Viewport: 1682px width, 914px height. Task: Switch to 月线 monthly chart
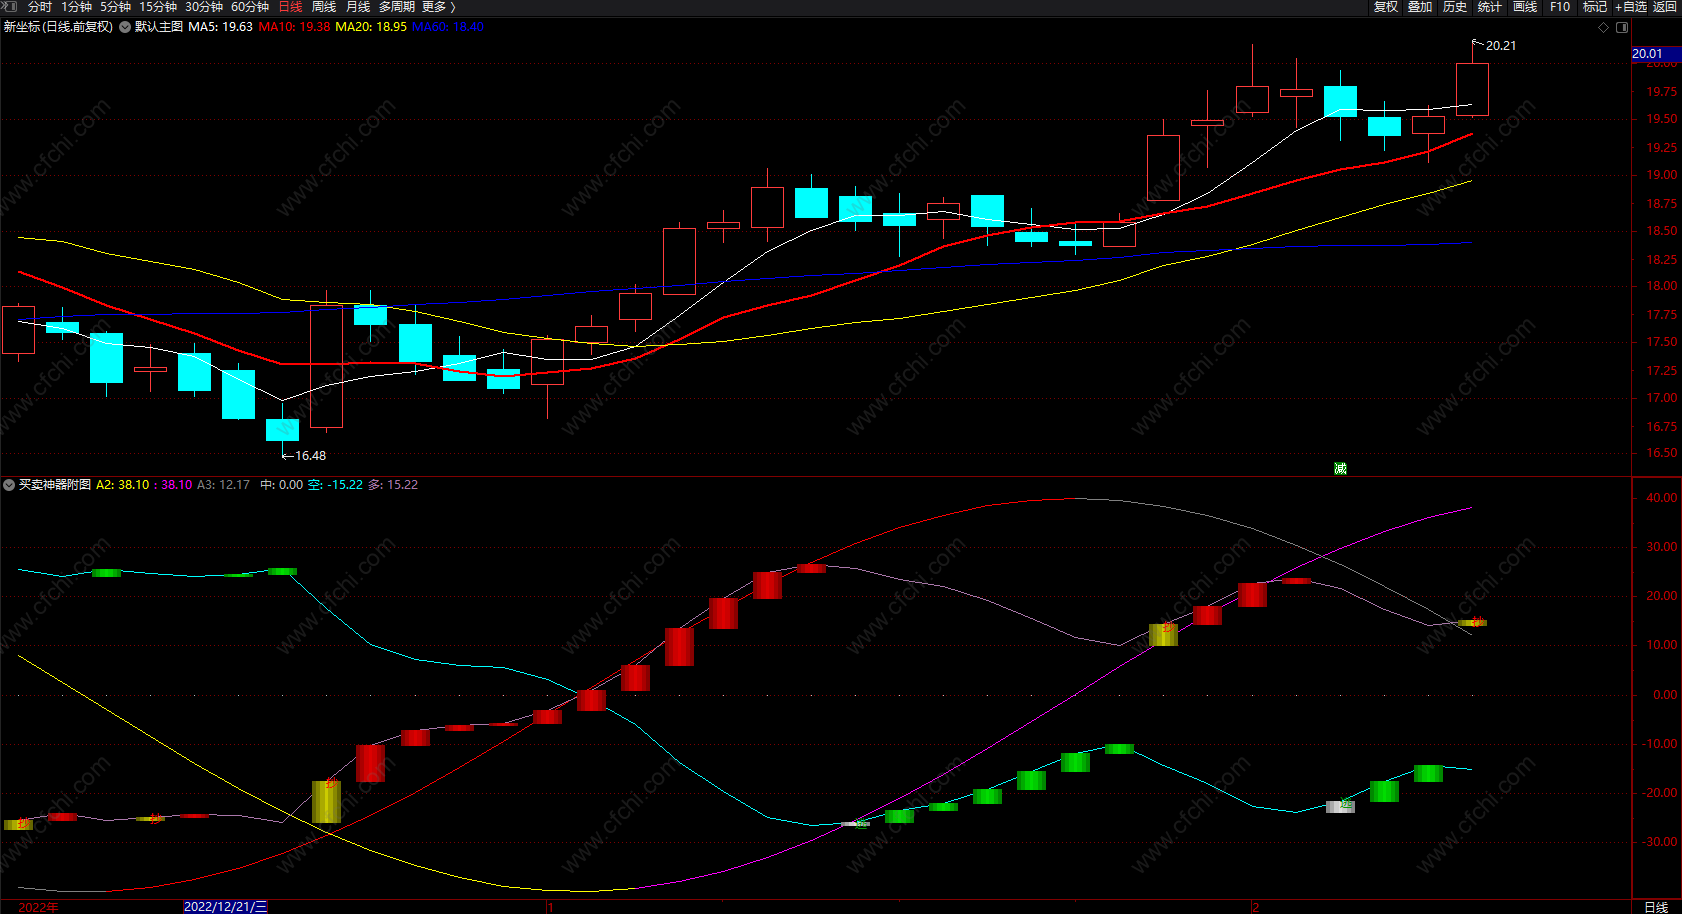358,7
